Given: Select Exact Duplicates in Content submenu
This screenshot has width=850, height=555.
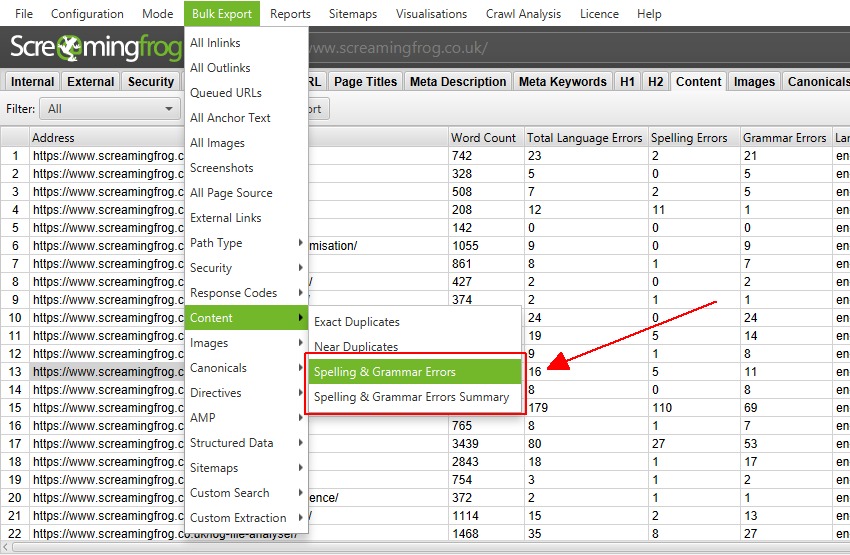Looking at the screenshot, I should pyautogui.click(x=357, y=322).
